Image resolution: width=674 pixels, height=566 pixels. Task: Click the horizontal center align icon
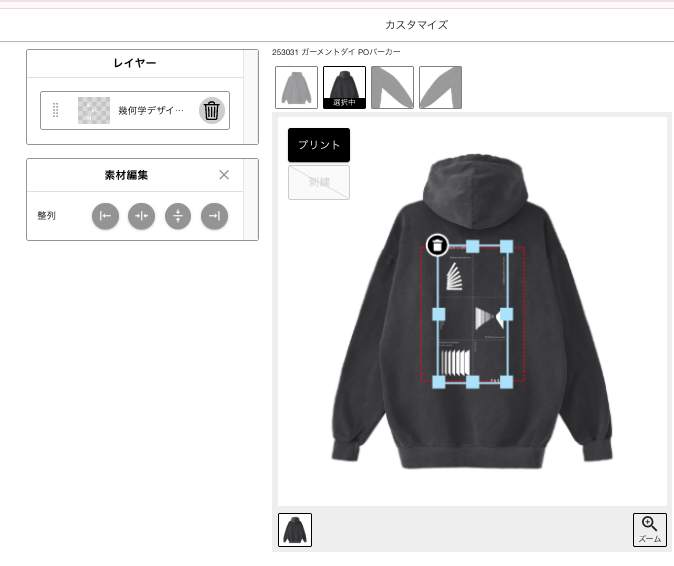[141, 216]
